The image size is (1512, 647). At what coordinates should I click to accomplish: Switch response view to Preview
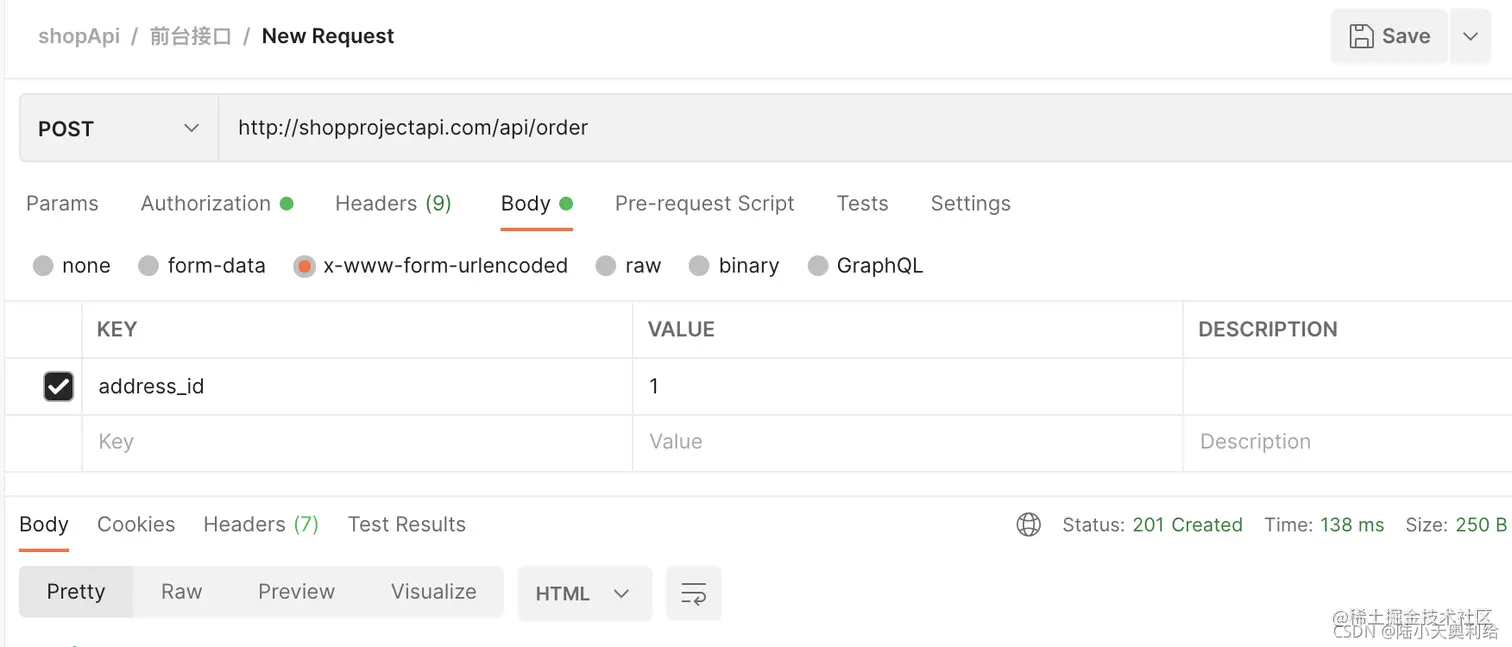(296, 592)
